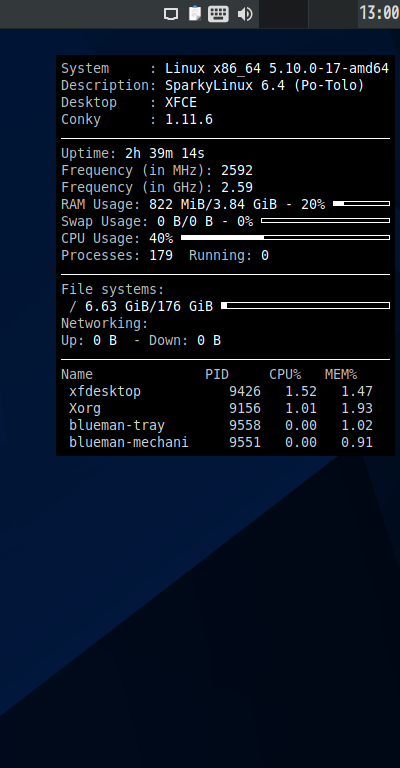
Task: Click the Uptime value '2h 39m 14s'
Action: click(165, 153)
